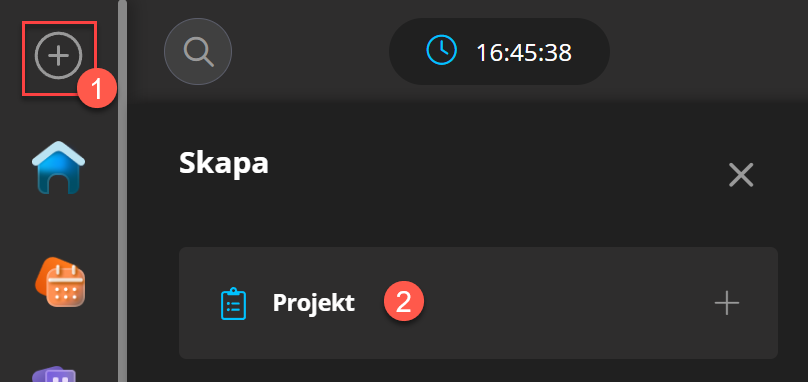Click the circled plus create icon
808x382 pixels.
(x=58, y=55)
